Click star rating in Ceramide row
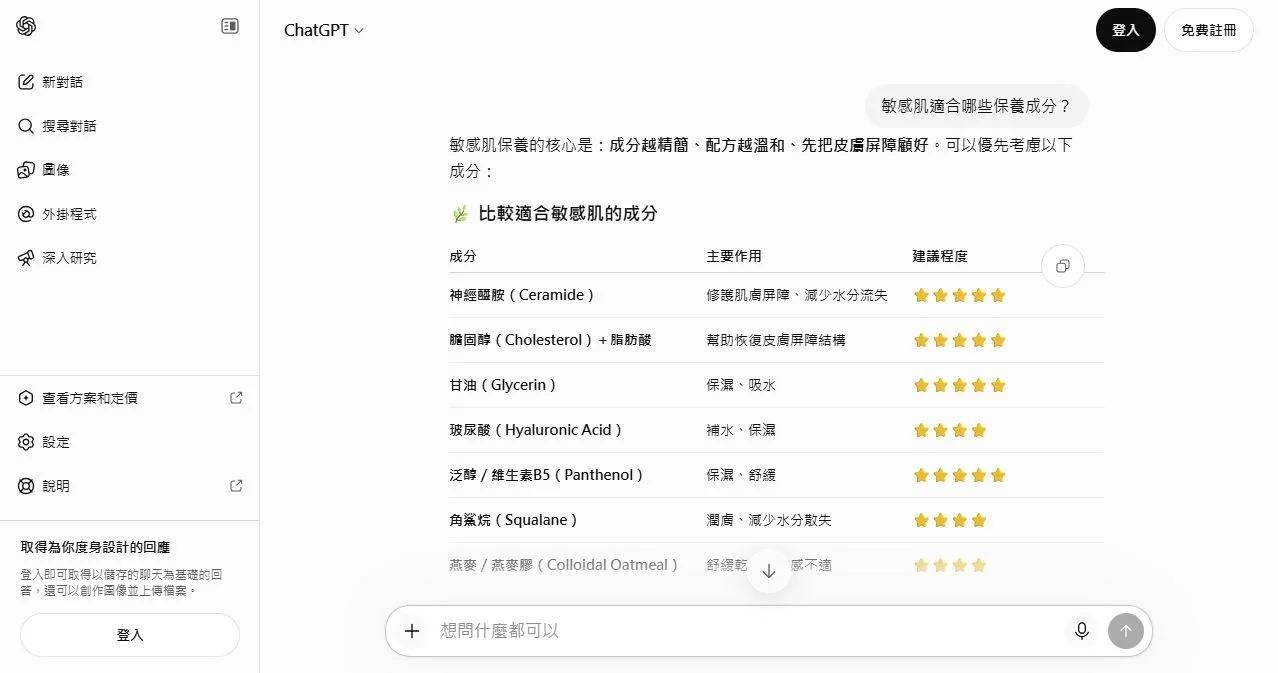Screen dimensions: 1278x673 pyautogui.click(x=959, y=295)
